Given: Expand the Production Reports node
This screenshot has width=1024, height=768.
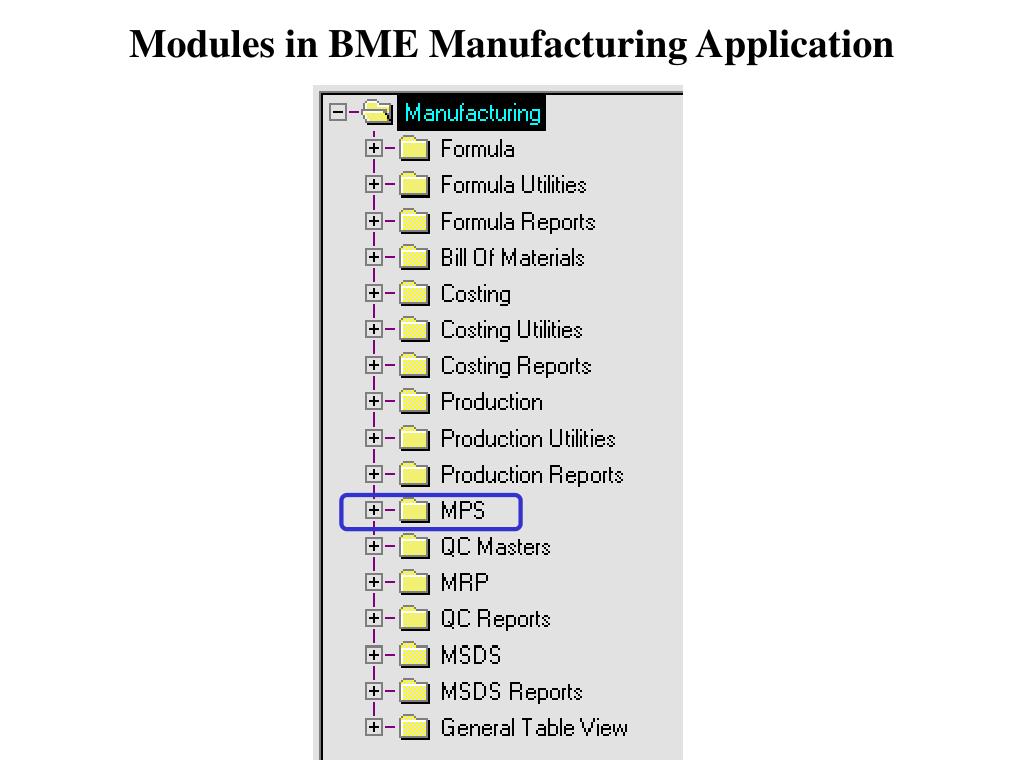Looking at the screenshot, I should pos(374,473).
